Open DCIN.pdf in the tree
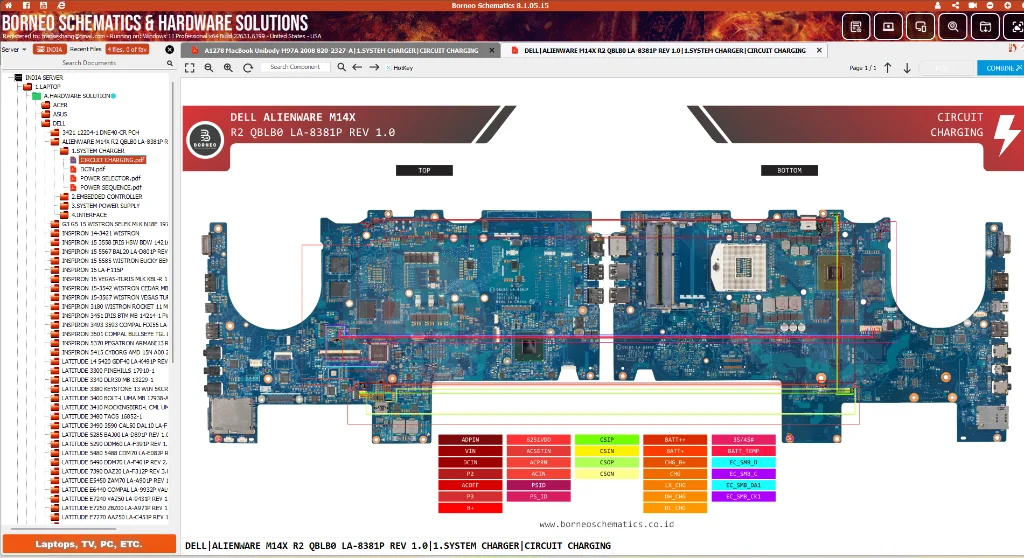The height and width of the screenshot is (558, 1024). (93, 169)
